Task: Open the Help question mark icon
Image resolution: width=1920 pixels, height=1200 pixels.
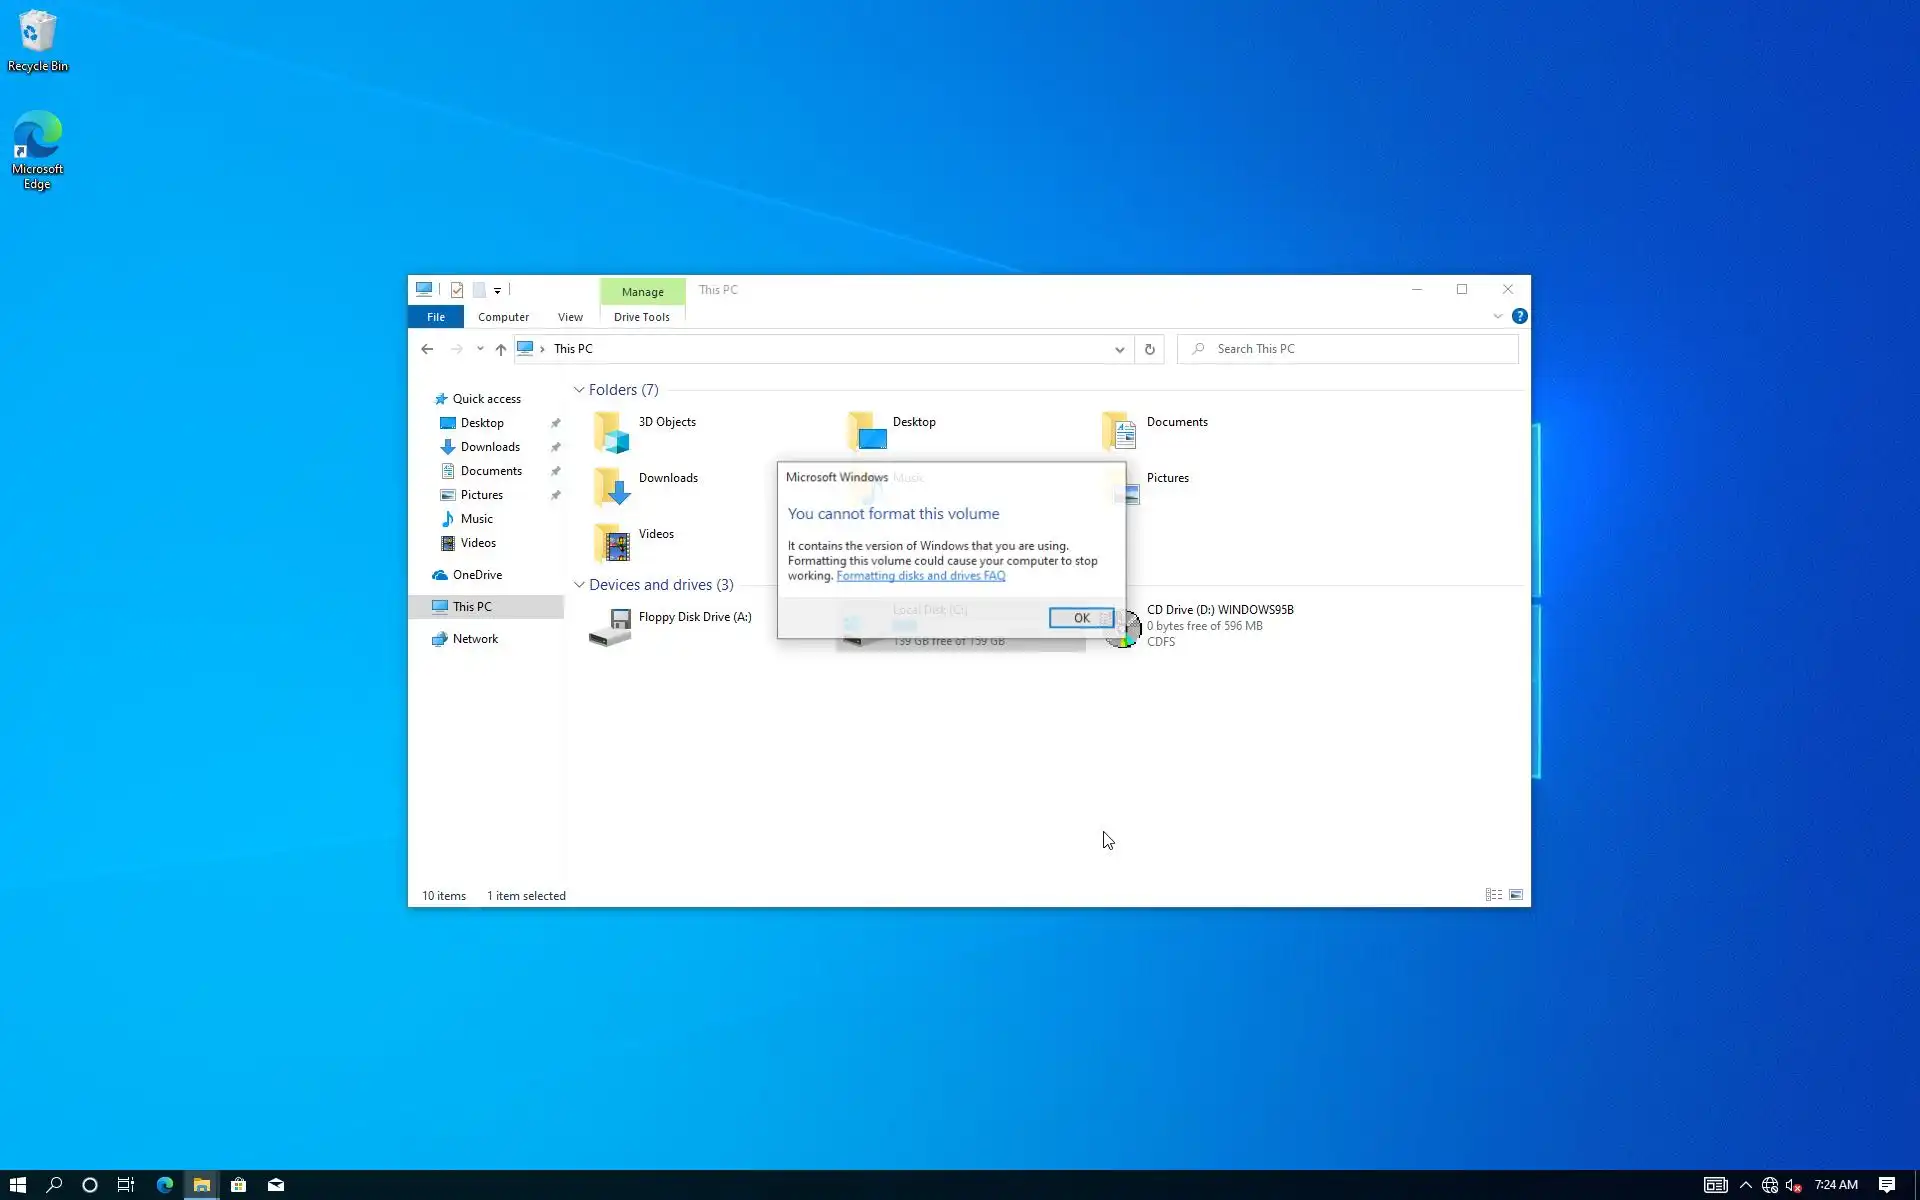Action: pos(1519,316)
